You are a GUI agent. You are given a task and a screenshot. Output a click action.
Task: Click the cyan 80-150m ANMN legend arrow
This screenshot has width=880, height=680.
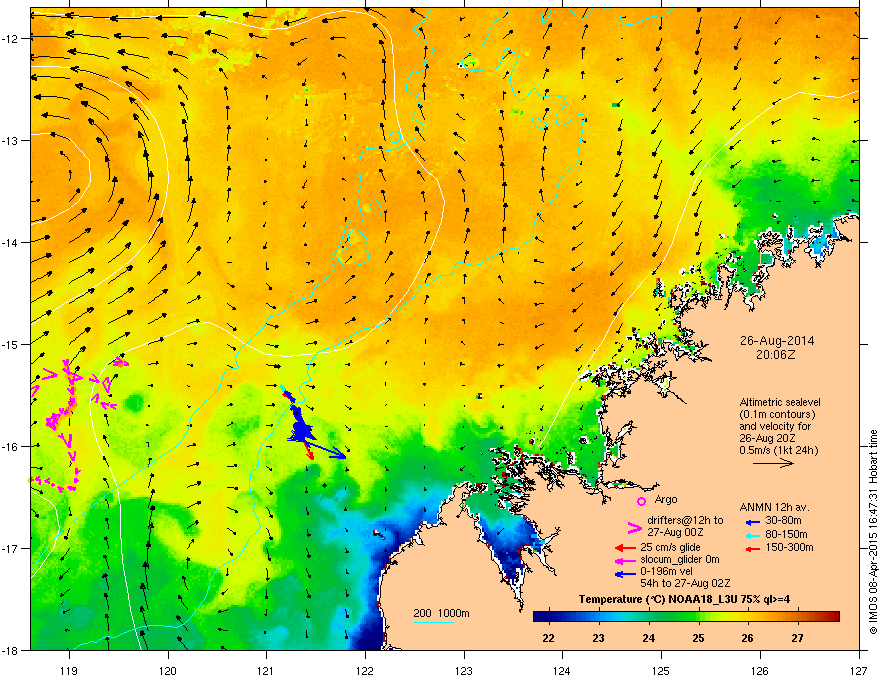coord(752,535)
